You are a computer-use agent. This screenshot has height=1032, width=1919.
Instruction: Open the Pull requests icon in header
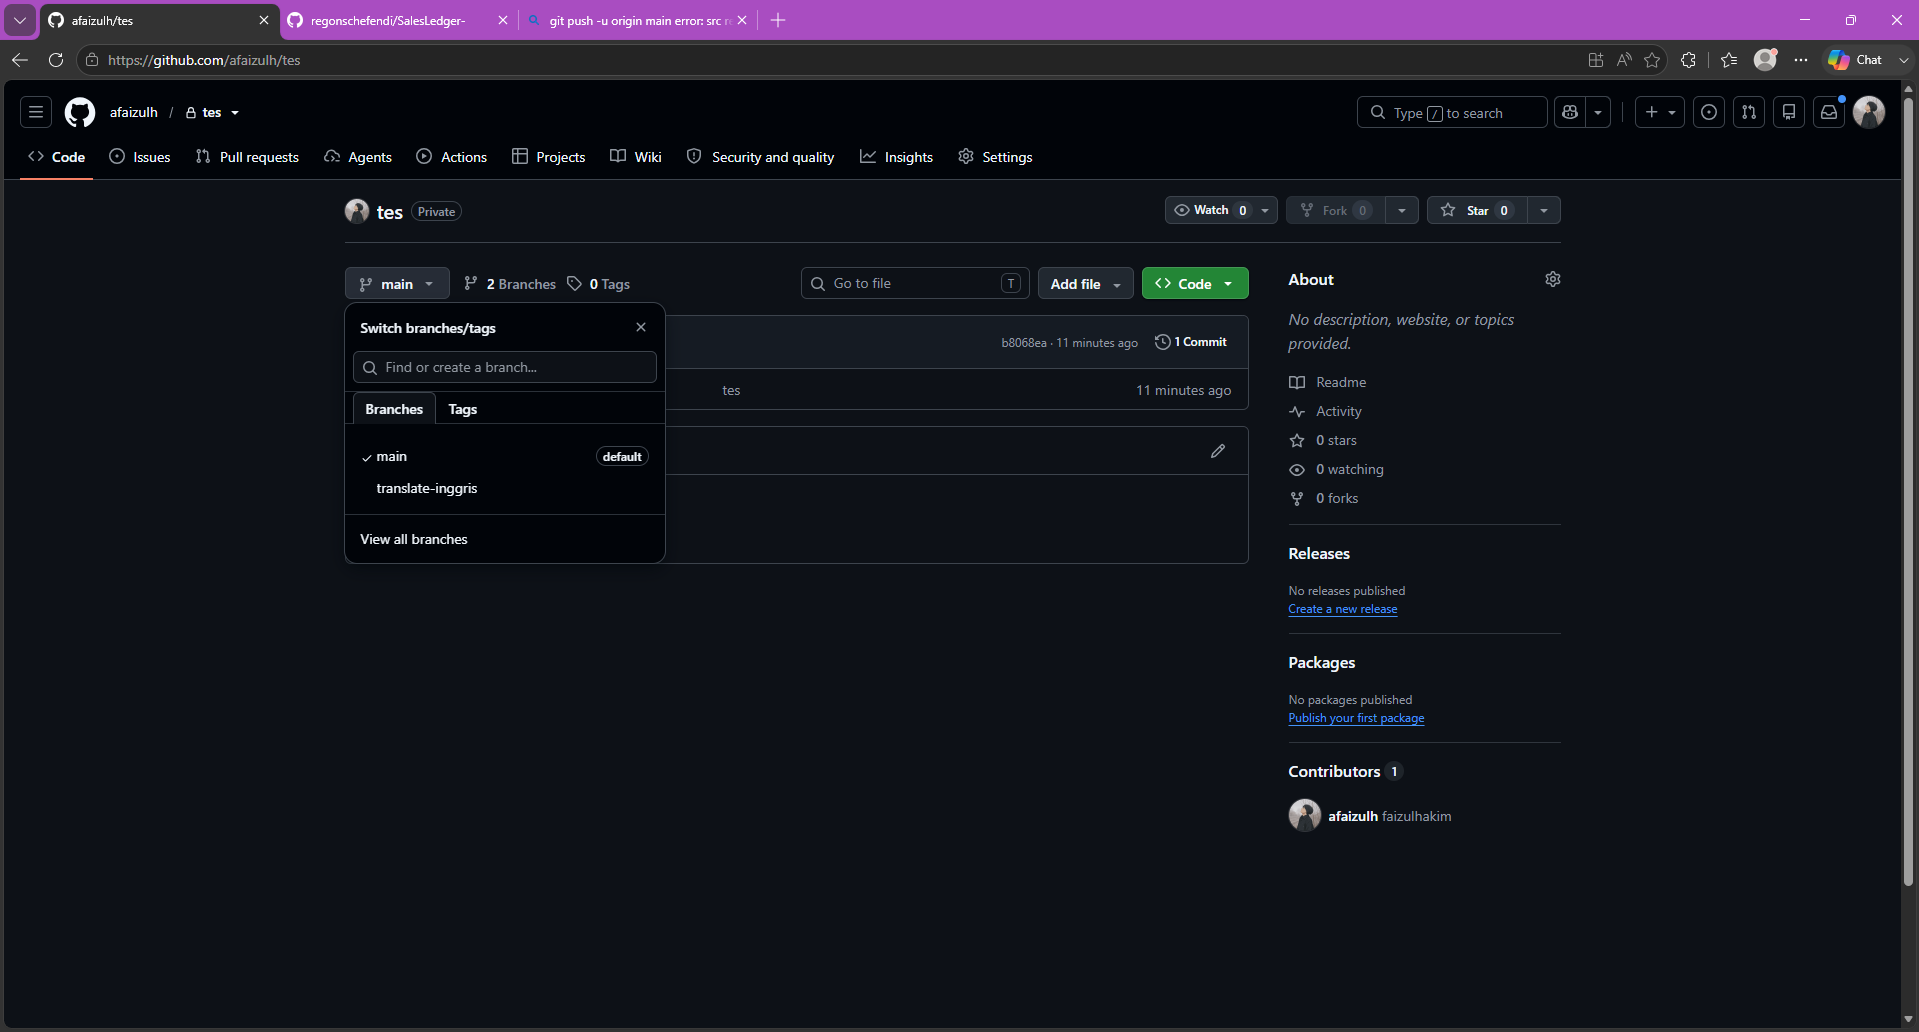tap(1749, 112)
